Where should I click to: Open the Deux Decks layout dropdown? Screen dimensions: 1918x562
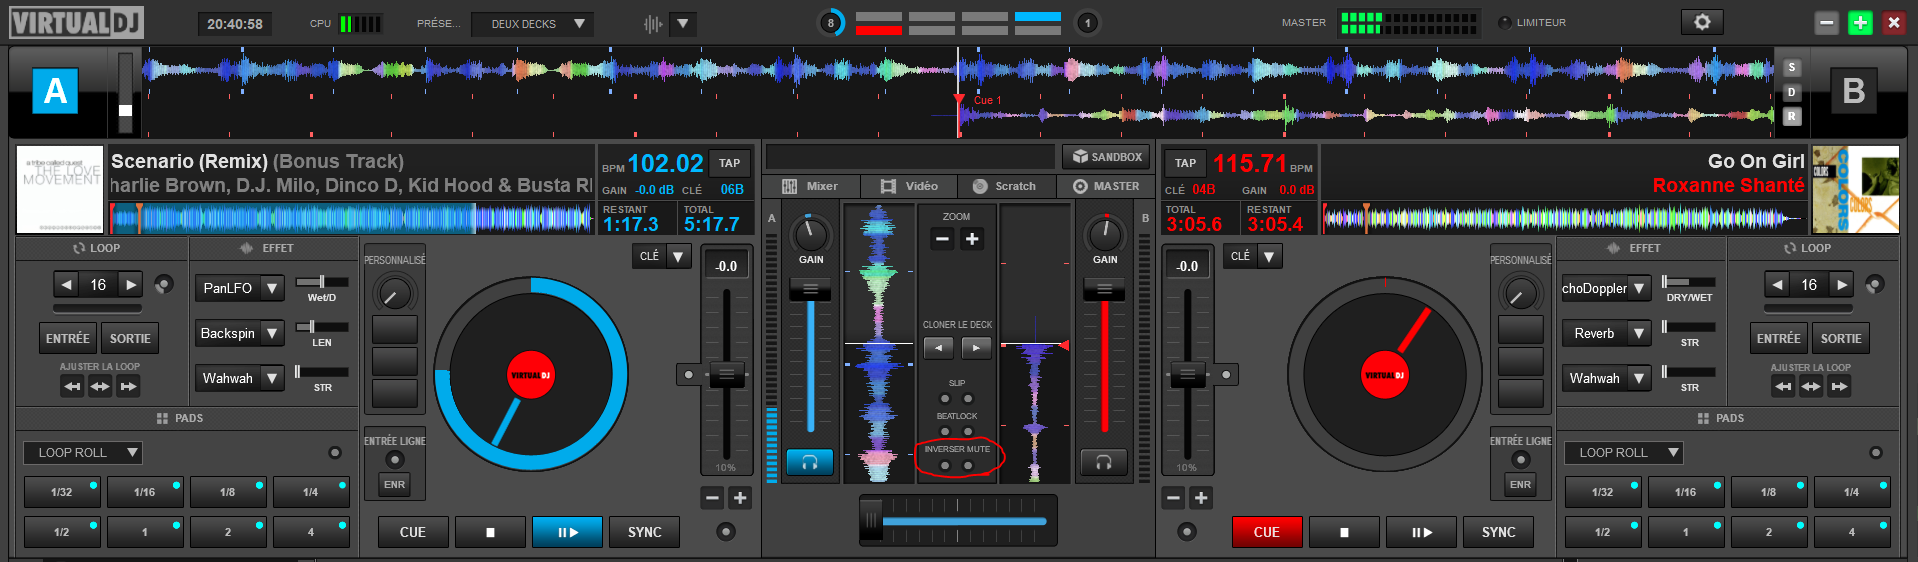[533, 24]
